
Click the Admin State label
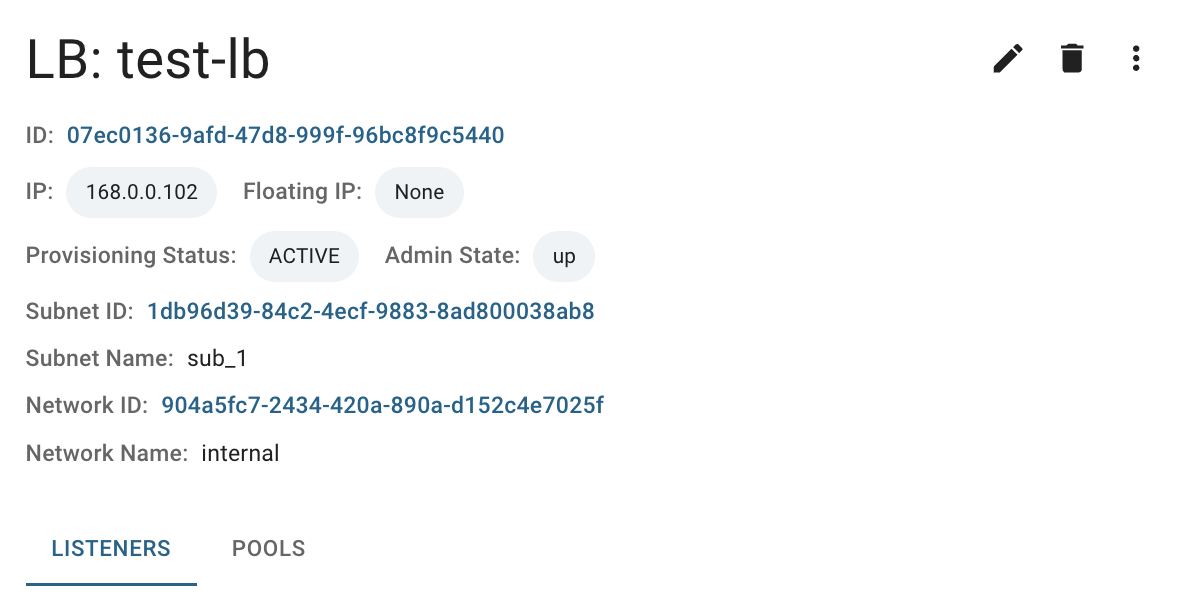[452, 256]
